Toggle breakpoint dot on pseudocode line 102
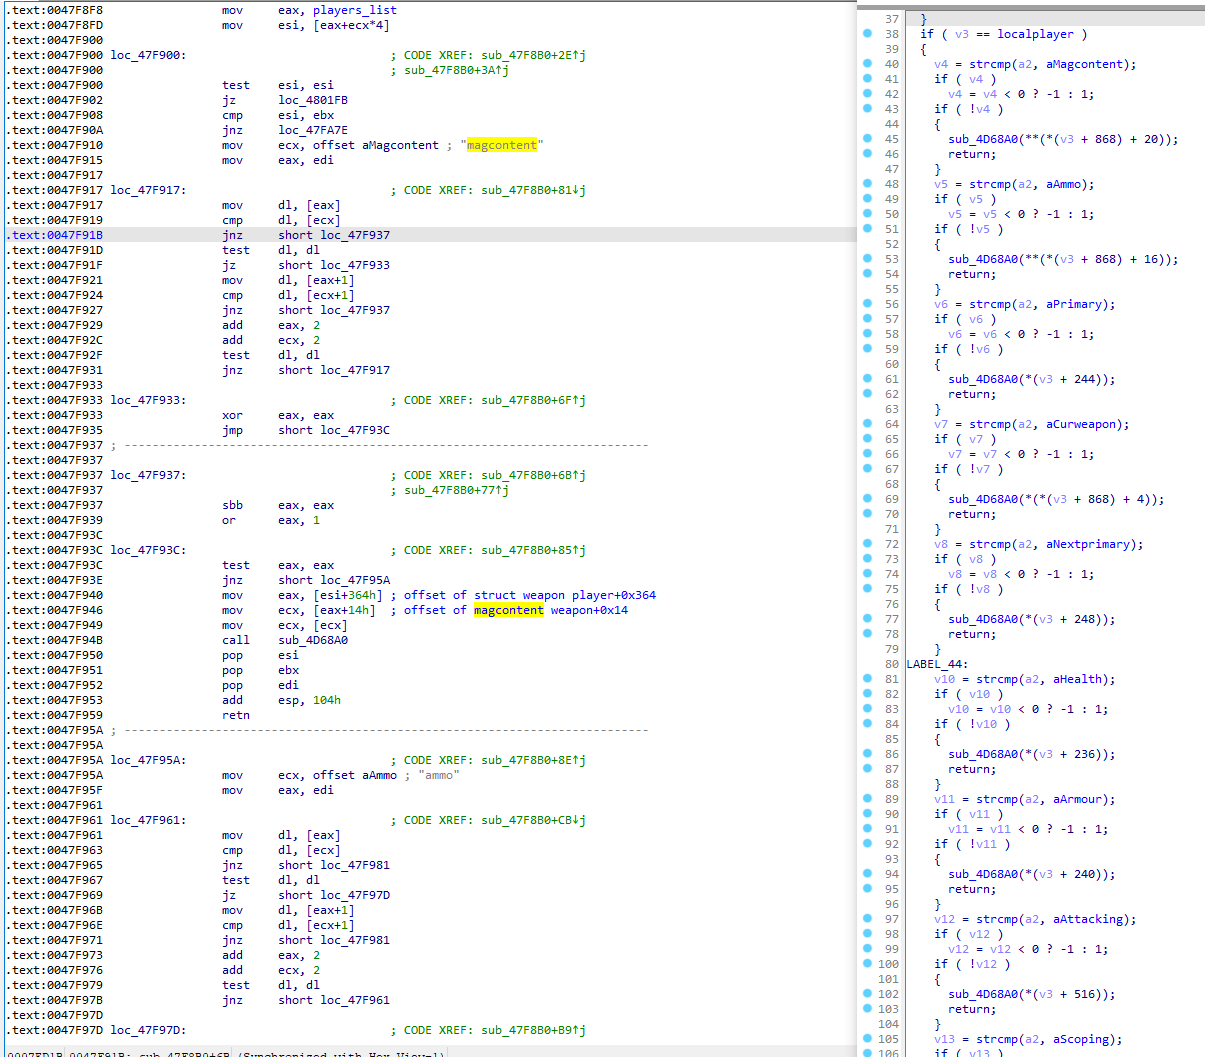The width and height of the screenshot is (1205, 1057). pos(867,994)
